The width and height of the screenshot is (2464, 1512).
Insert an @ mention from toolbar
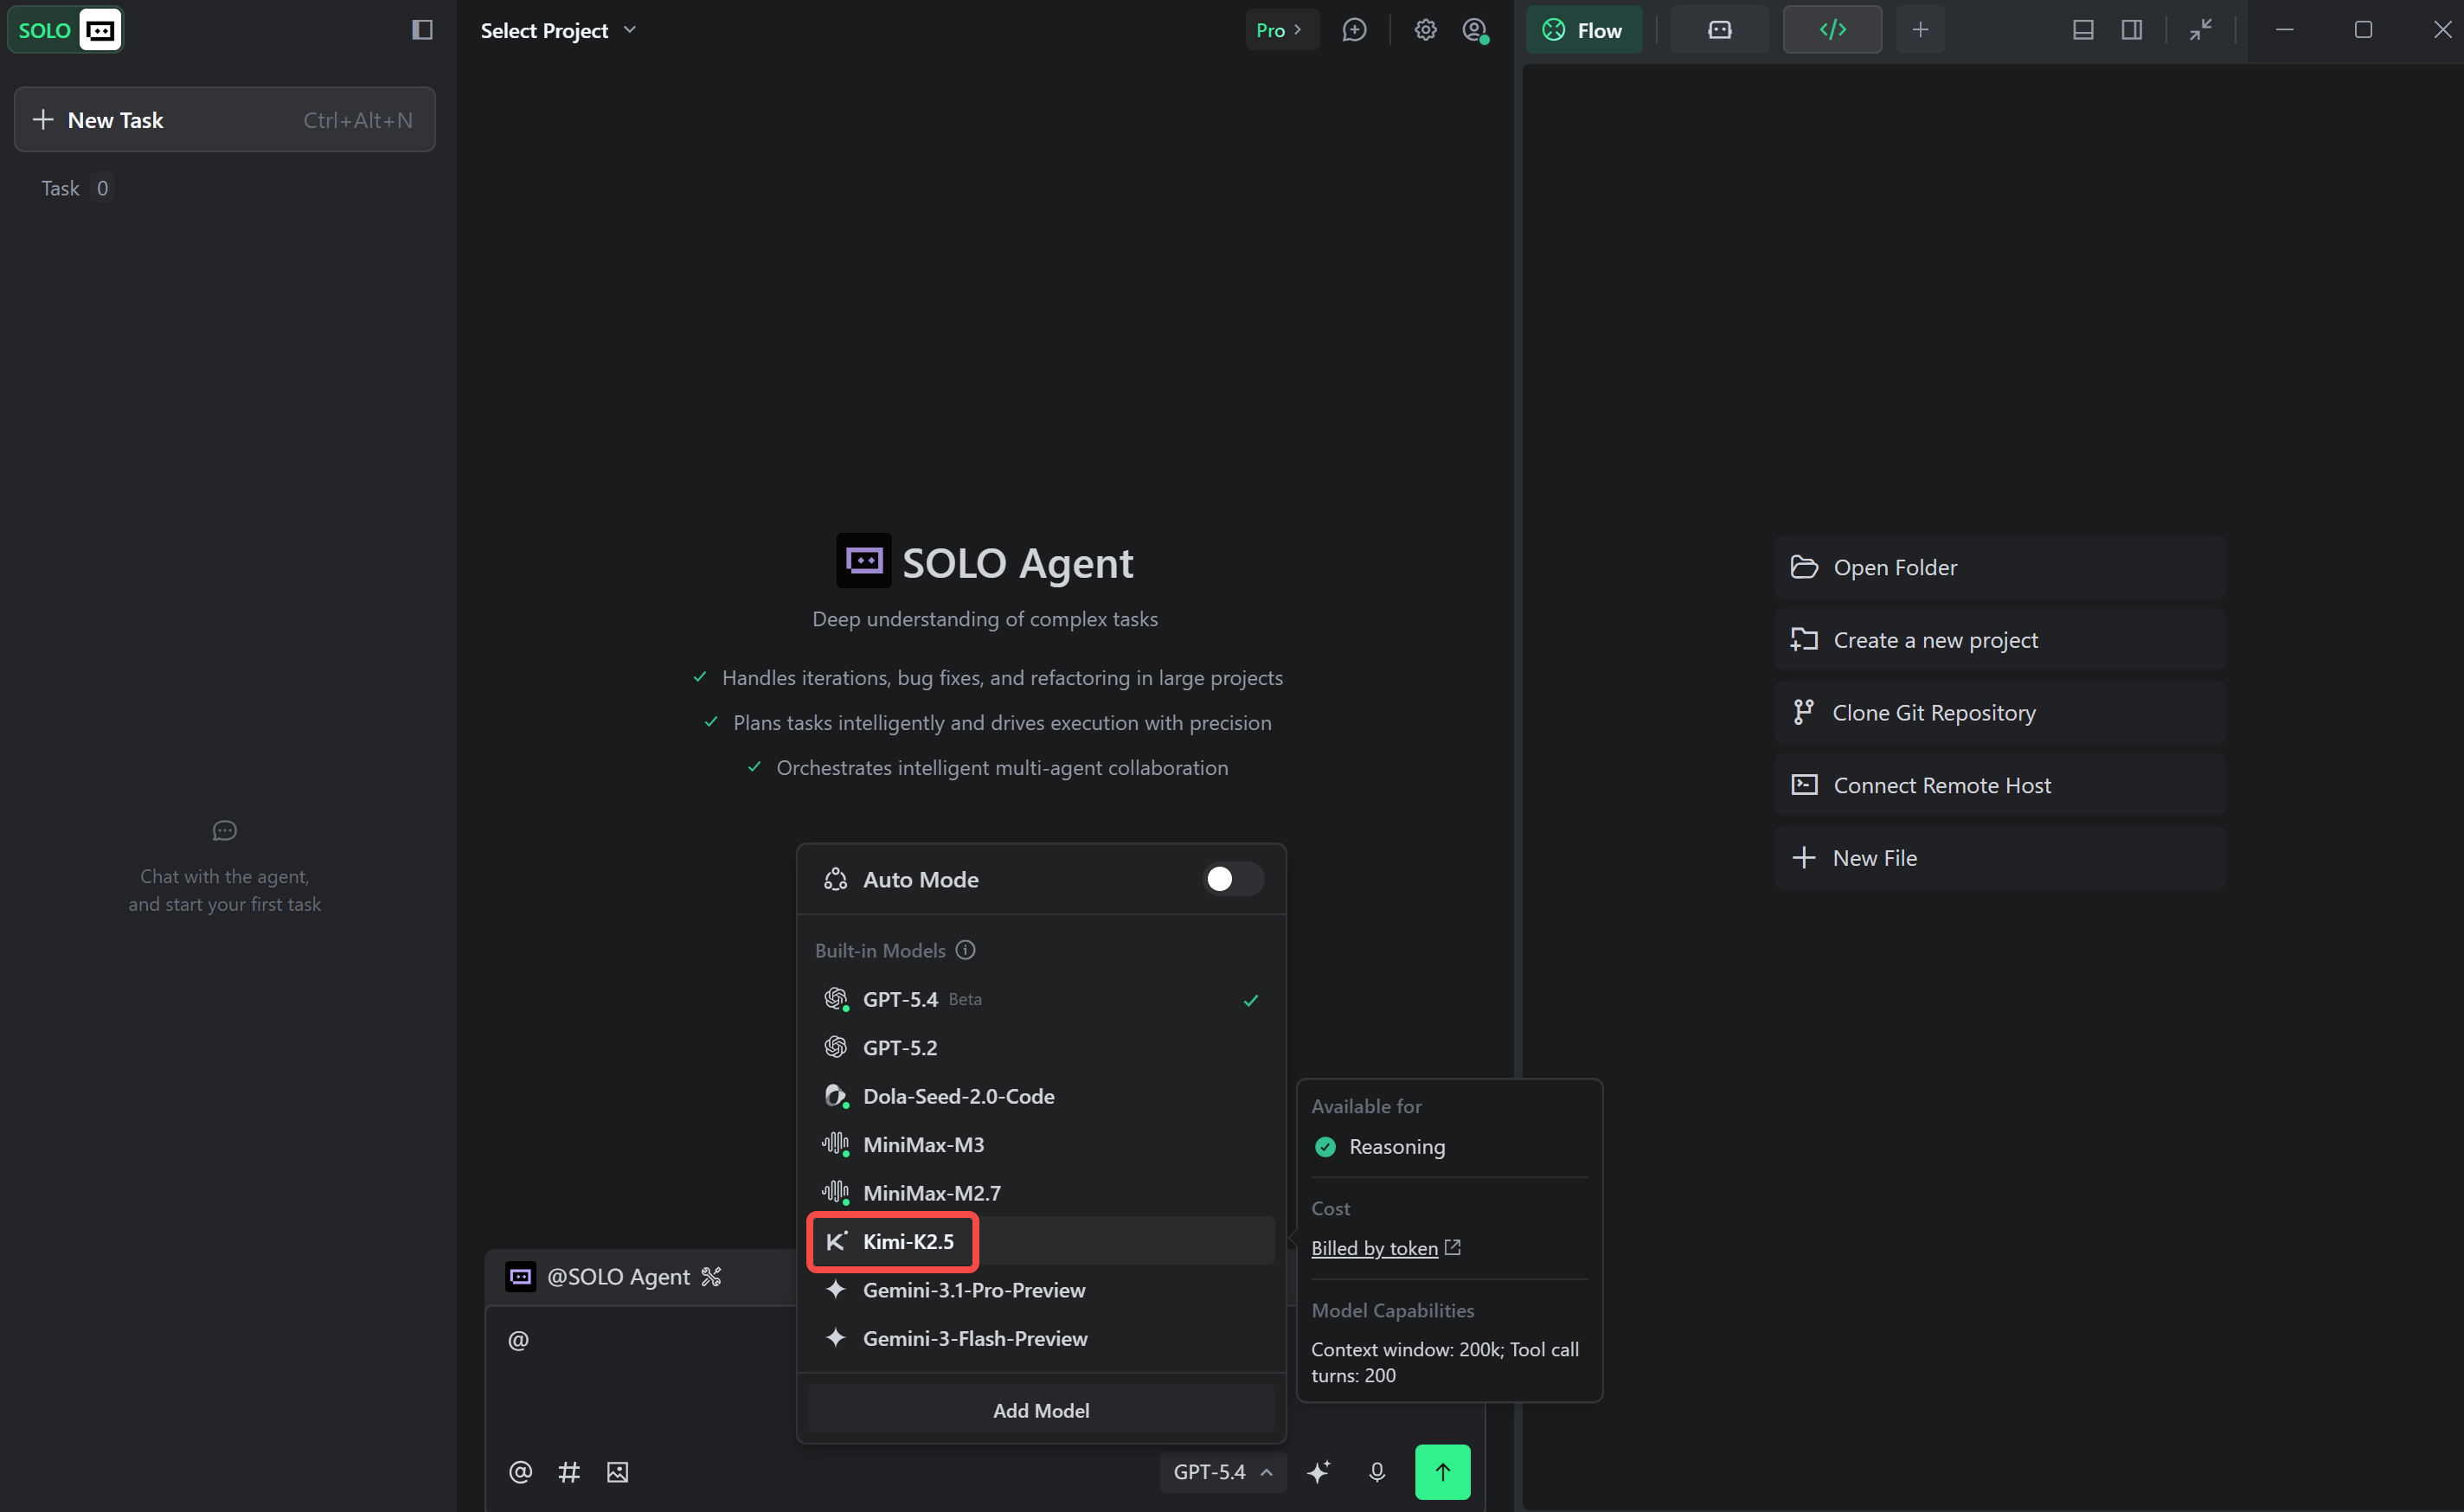(x=520, y=1472)
